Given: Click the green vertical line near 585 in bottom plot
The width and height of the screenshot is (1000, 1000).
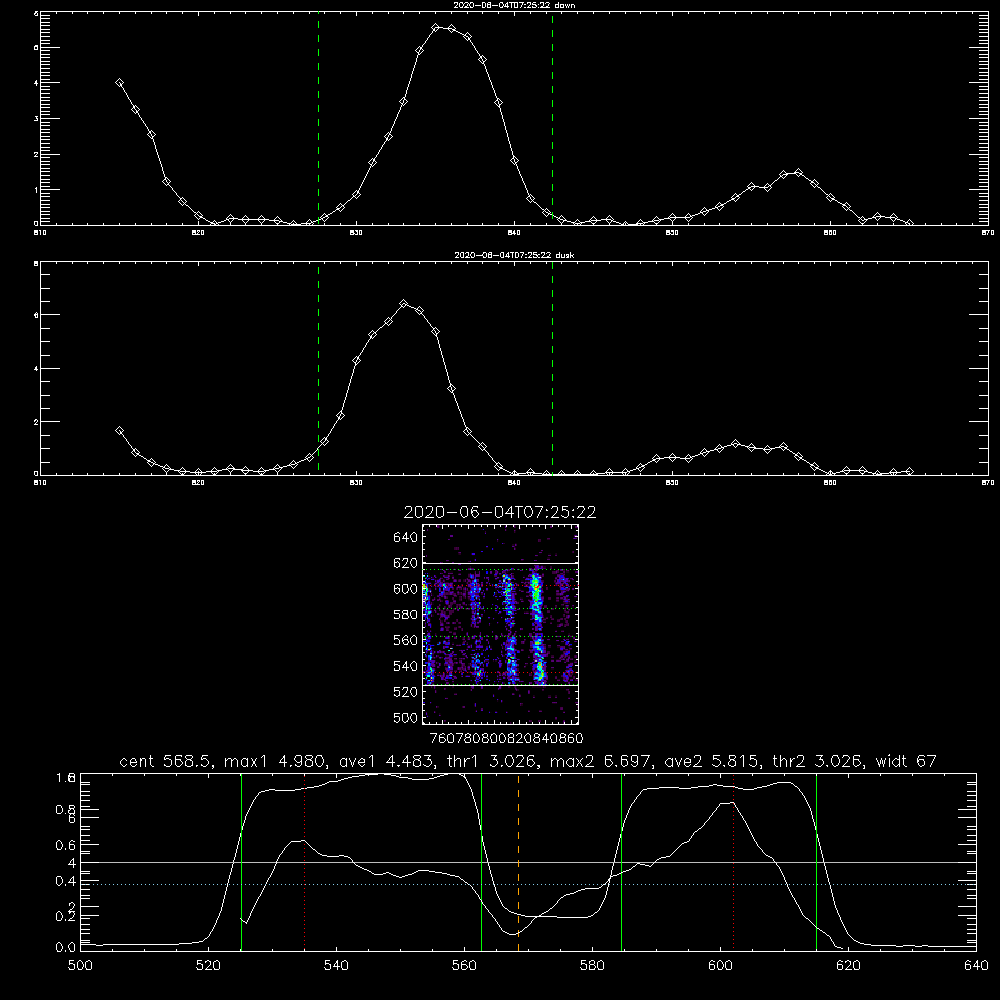Looking at the screenshot, I should (x=621, y=862).
